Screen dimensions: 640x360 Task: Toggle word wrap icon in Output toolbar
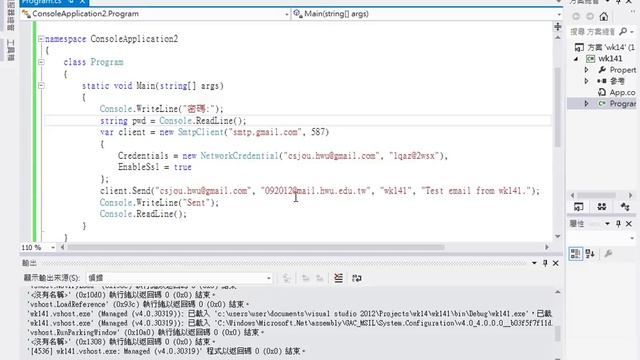(x=357, y=278)
